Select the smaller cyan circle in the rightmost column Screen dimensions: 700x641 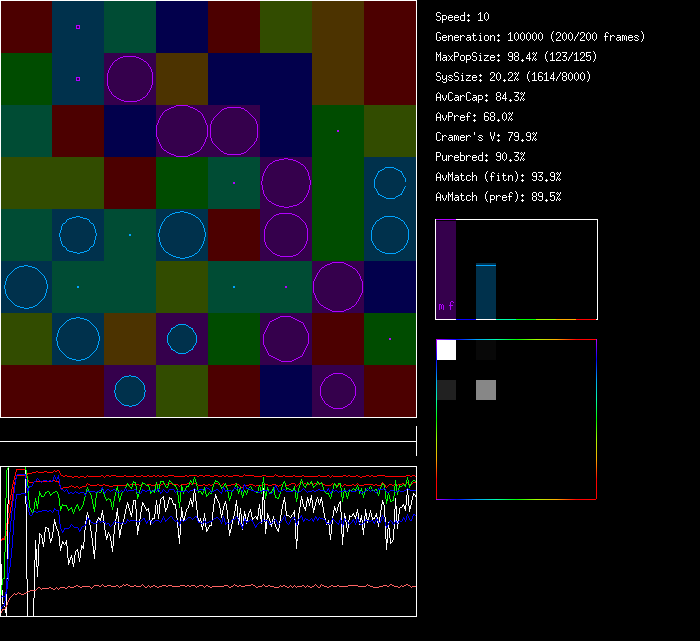click(x=390, y=183)
